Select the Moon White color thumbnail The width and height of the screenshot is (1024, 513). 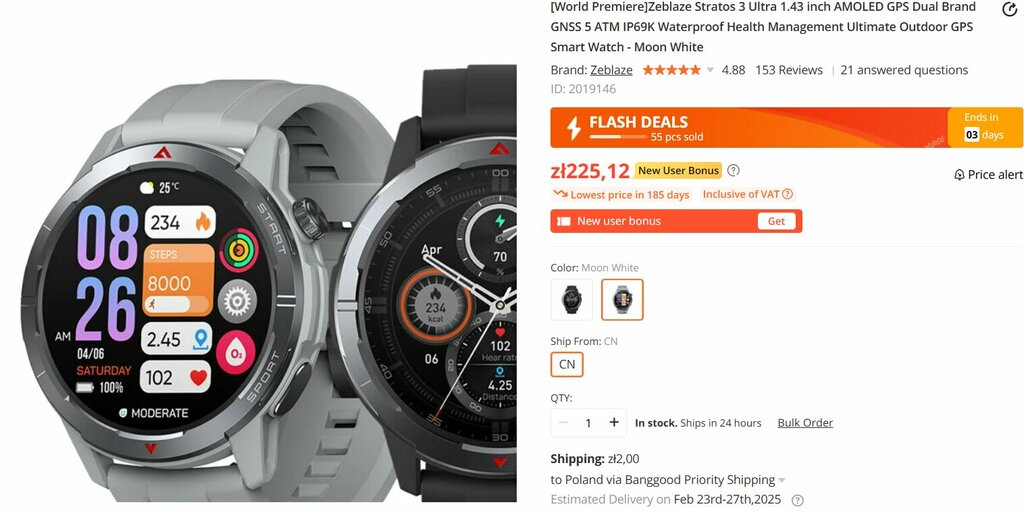[622, 300]
